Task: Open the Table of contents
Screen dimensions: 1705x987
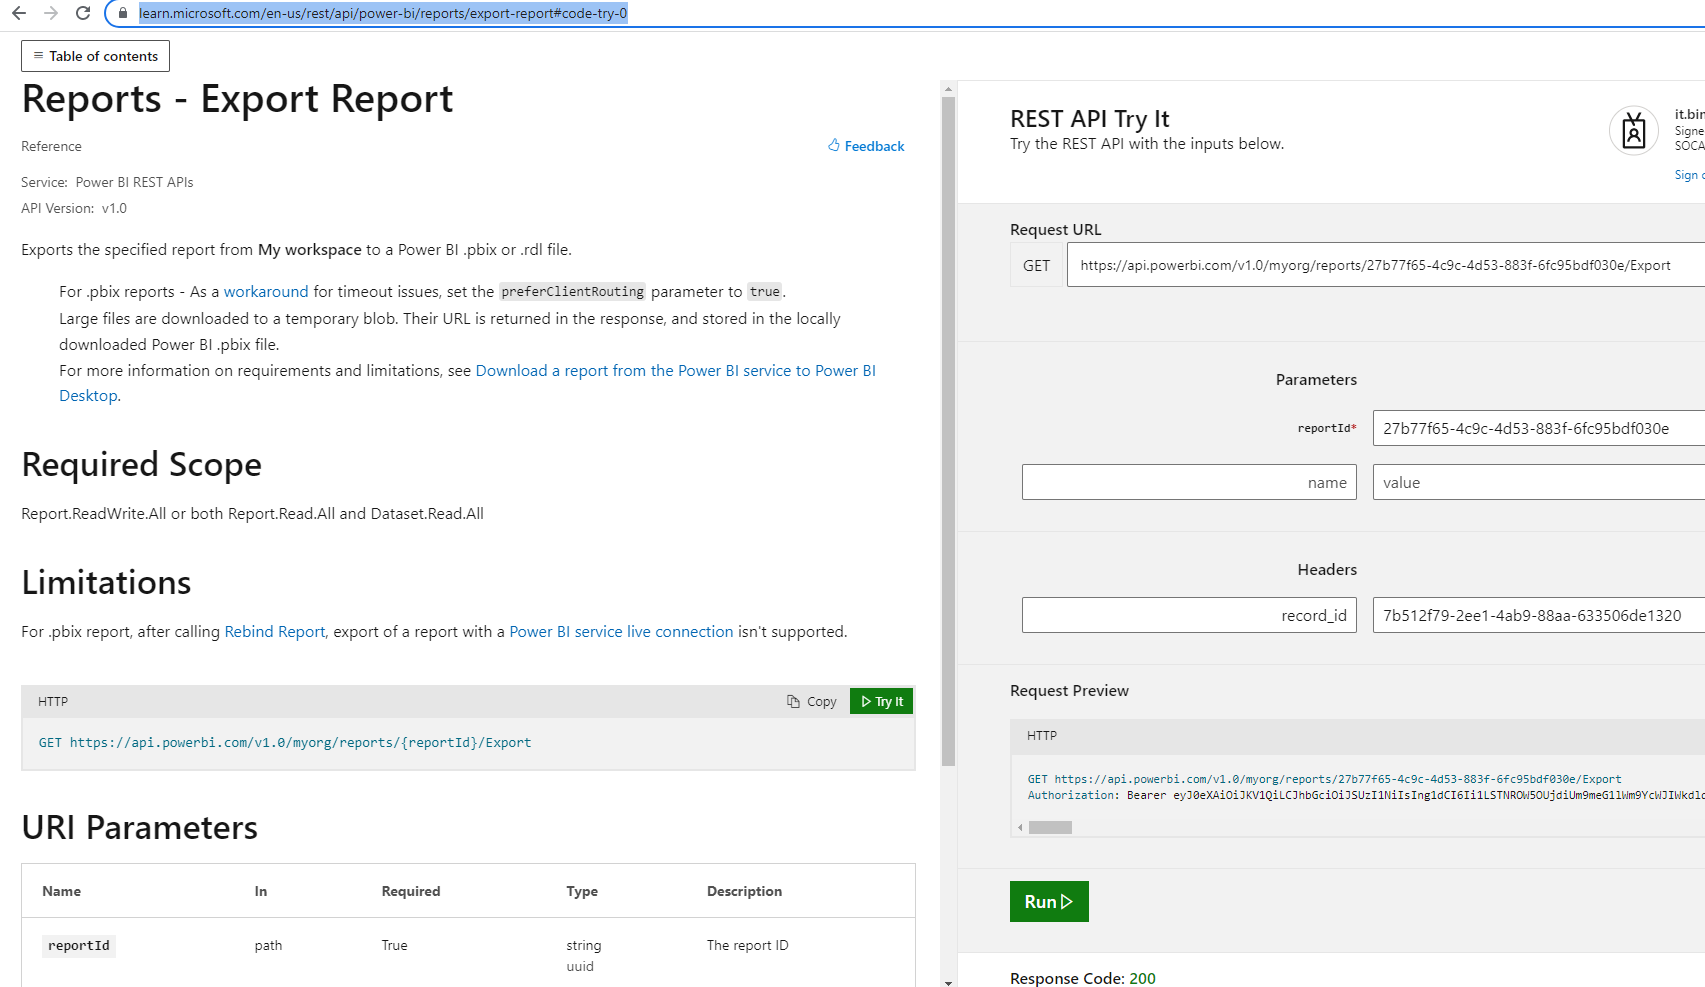Action: (95, 56)
